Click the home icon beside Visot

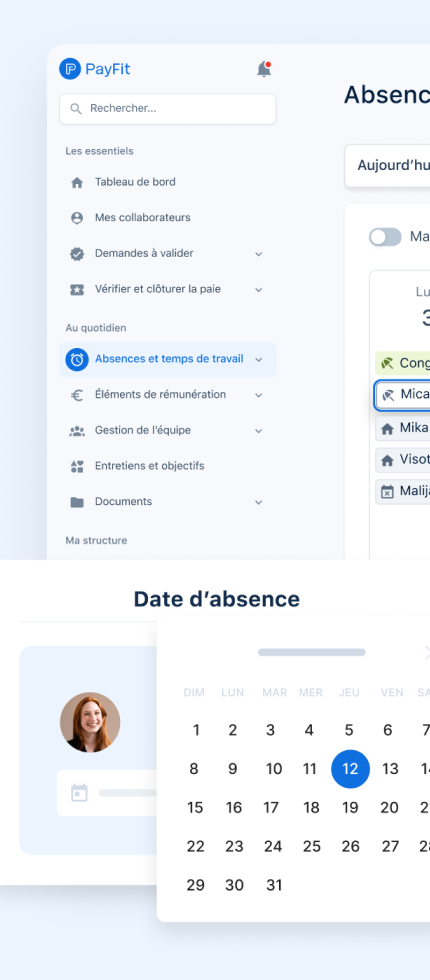[x=387, y=460]
